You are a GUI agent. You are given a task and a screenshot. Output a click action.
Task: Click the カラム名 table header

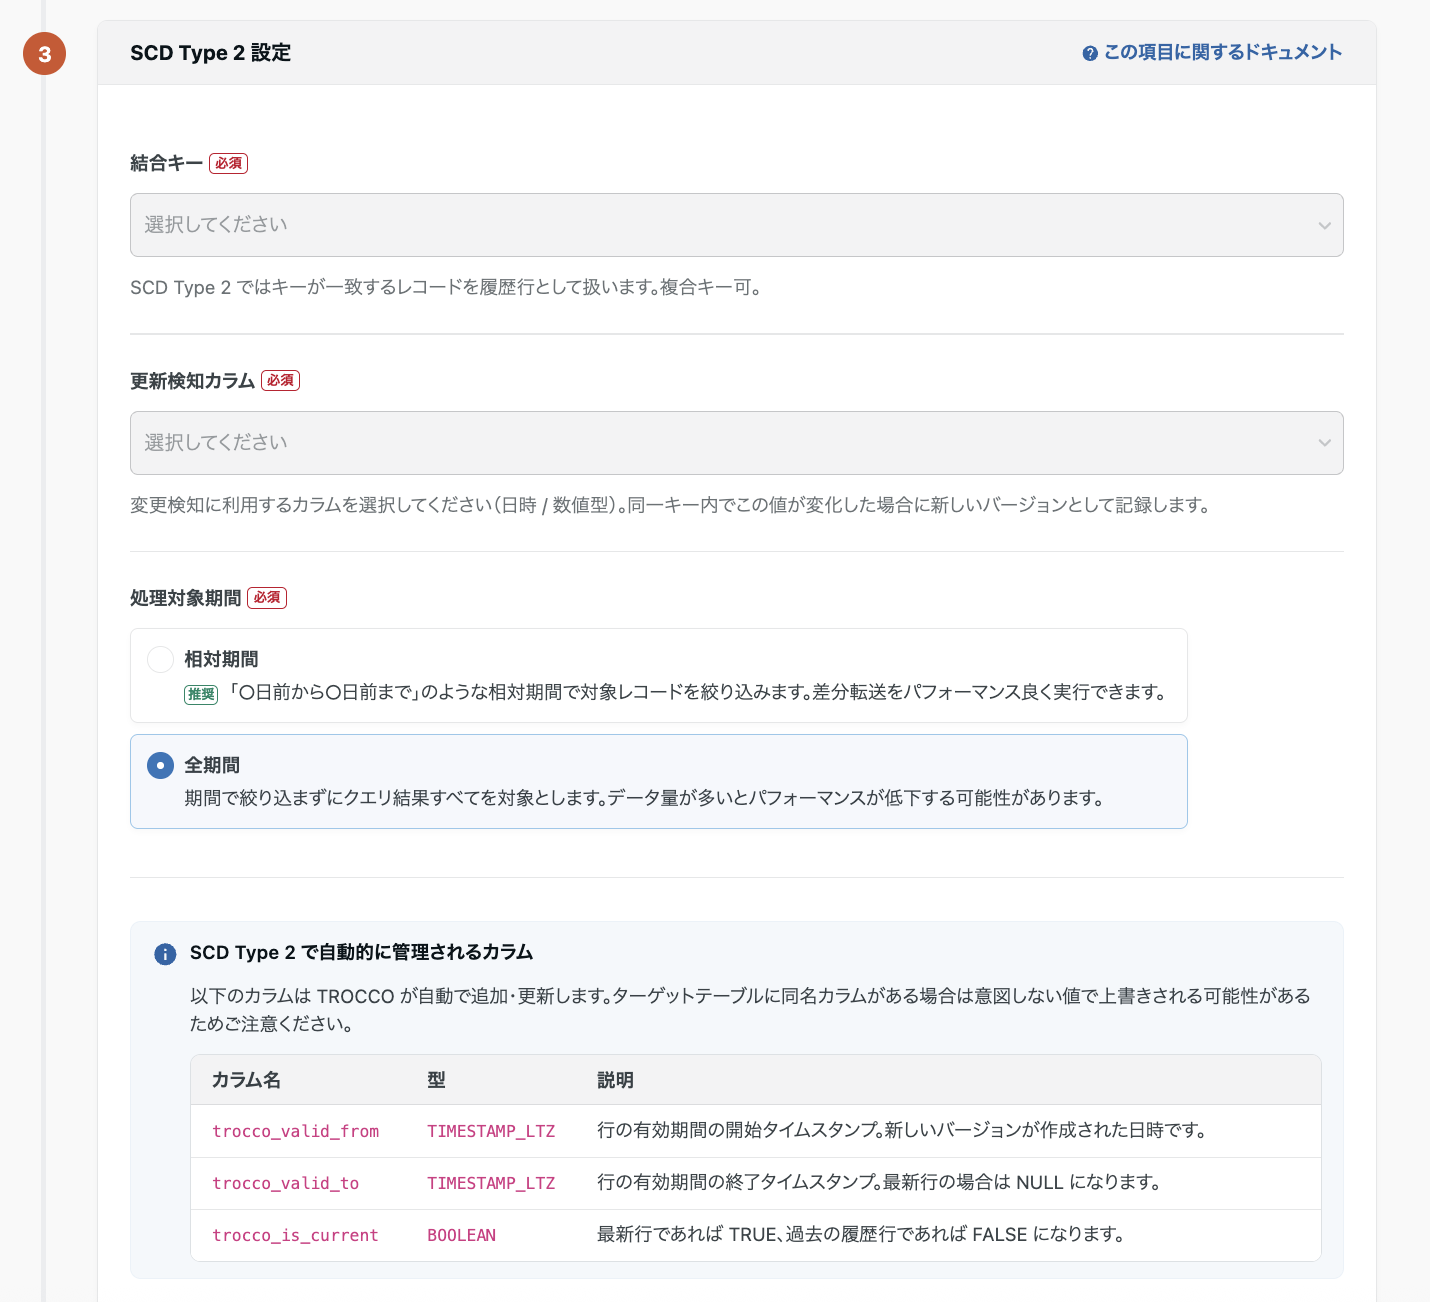pos(246,1080)
